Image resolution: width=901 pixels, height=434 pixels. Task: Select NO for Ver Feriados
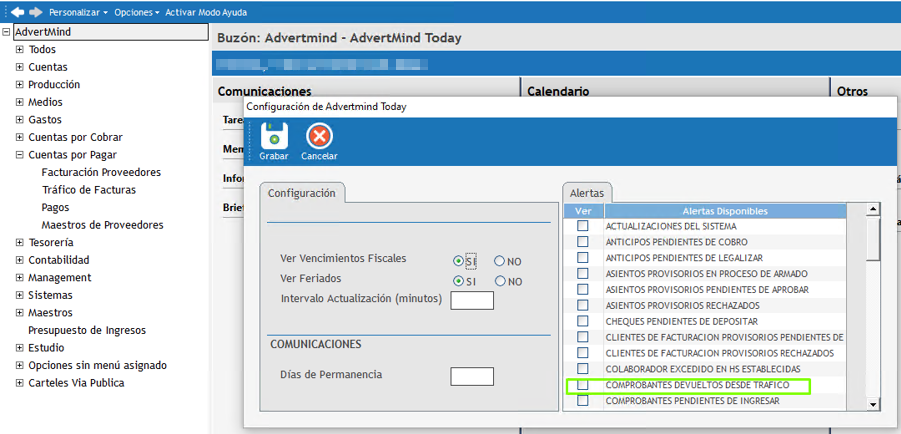pyautogui.click(x=499, y=282)
